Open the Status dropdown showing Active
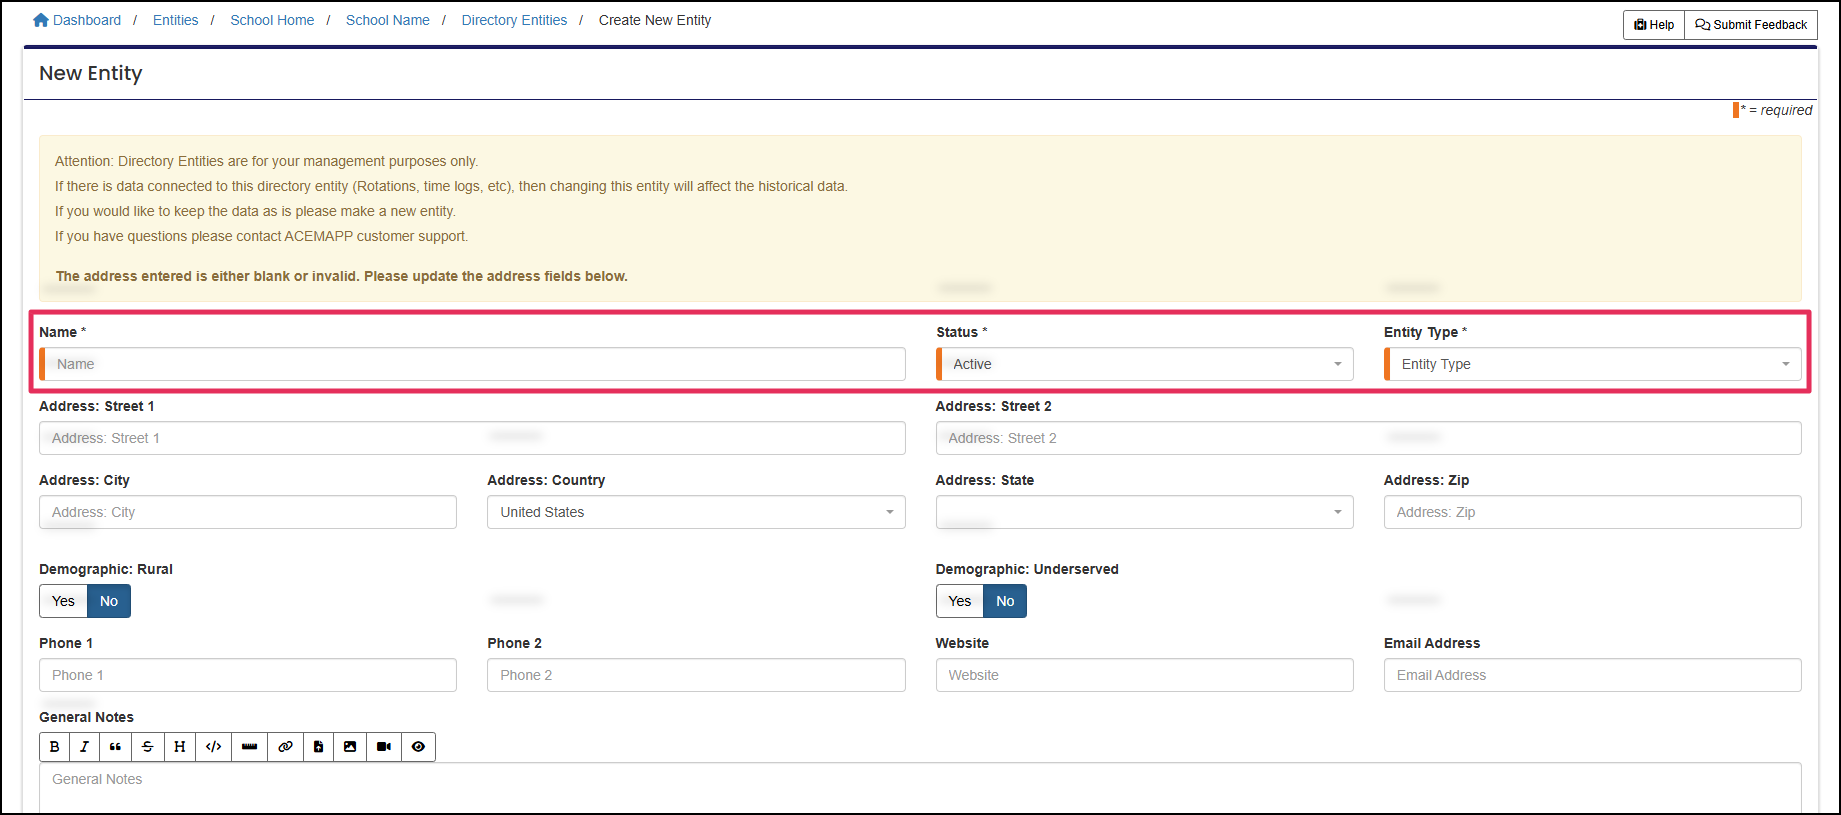Image resolution: width=1841 pixels, height=815 pixels. tap(1145, 364)
